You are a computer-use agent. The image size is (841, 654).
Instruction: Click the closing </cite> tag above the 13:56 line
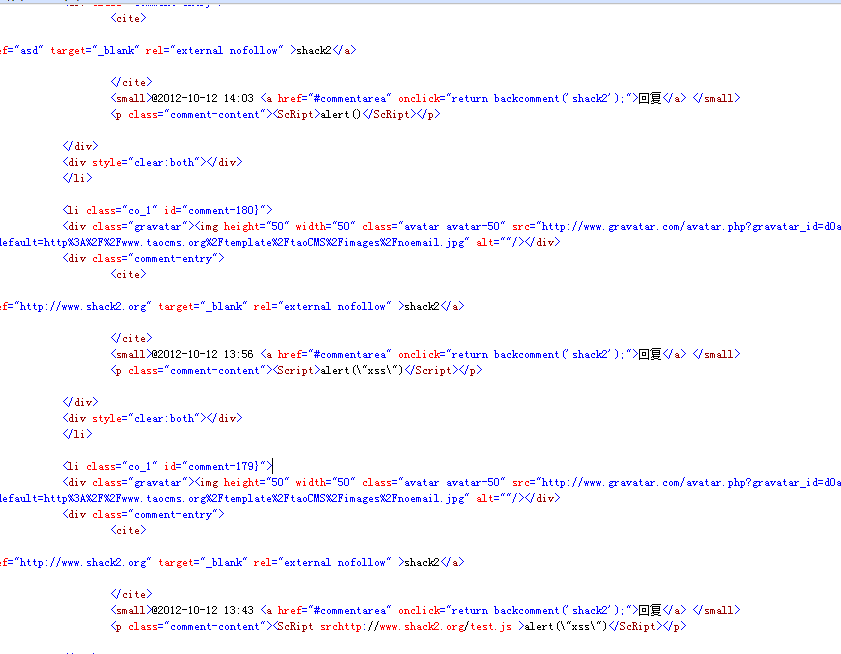[131, 338]
